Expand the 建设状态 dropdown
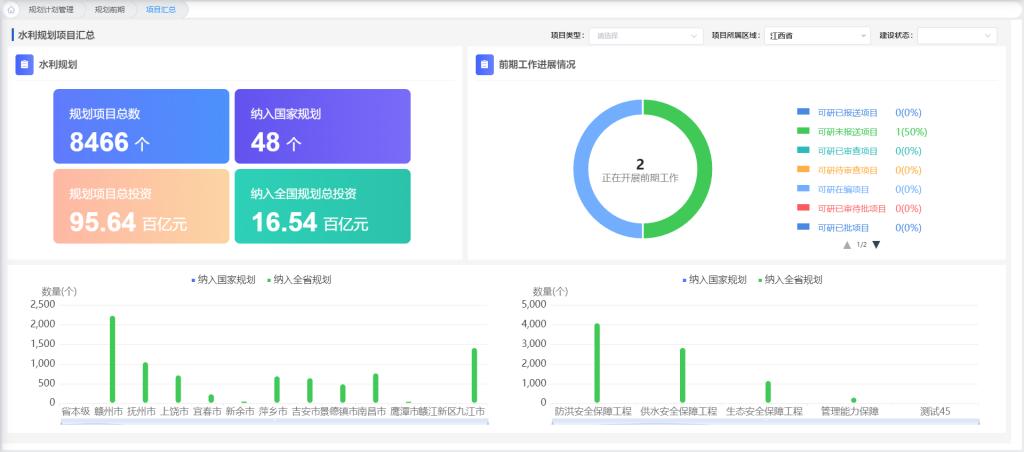Screen dimensions: 1024x452 pyautogui.click(x=956, y=36)
